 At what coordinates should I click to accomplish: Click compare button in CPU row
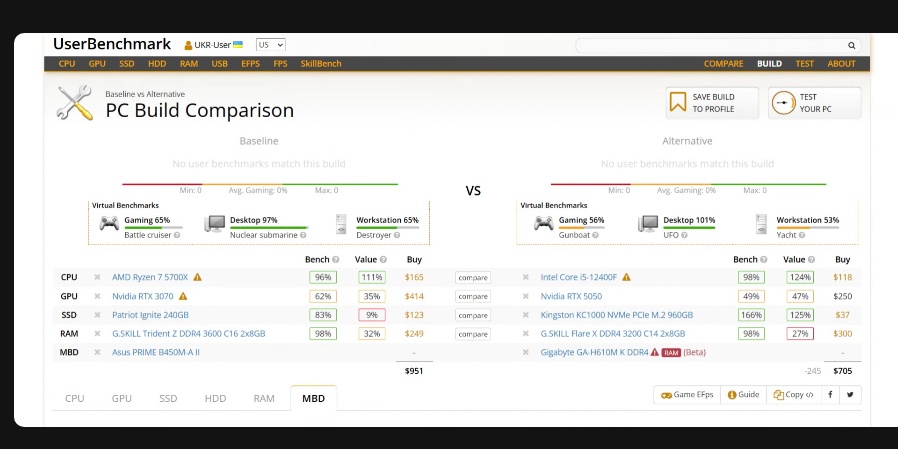(x=473, y=277)
